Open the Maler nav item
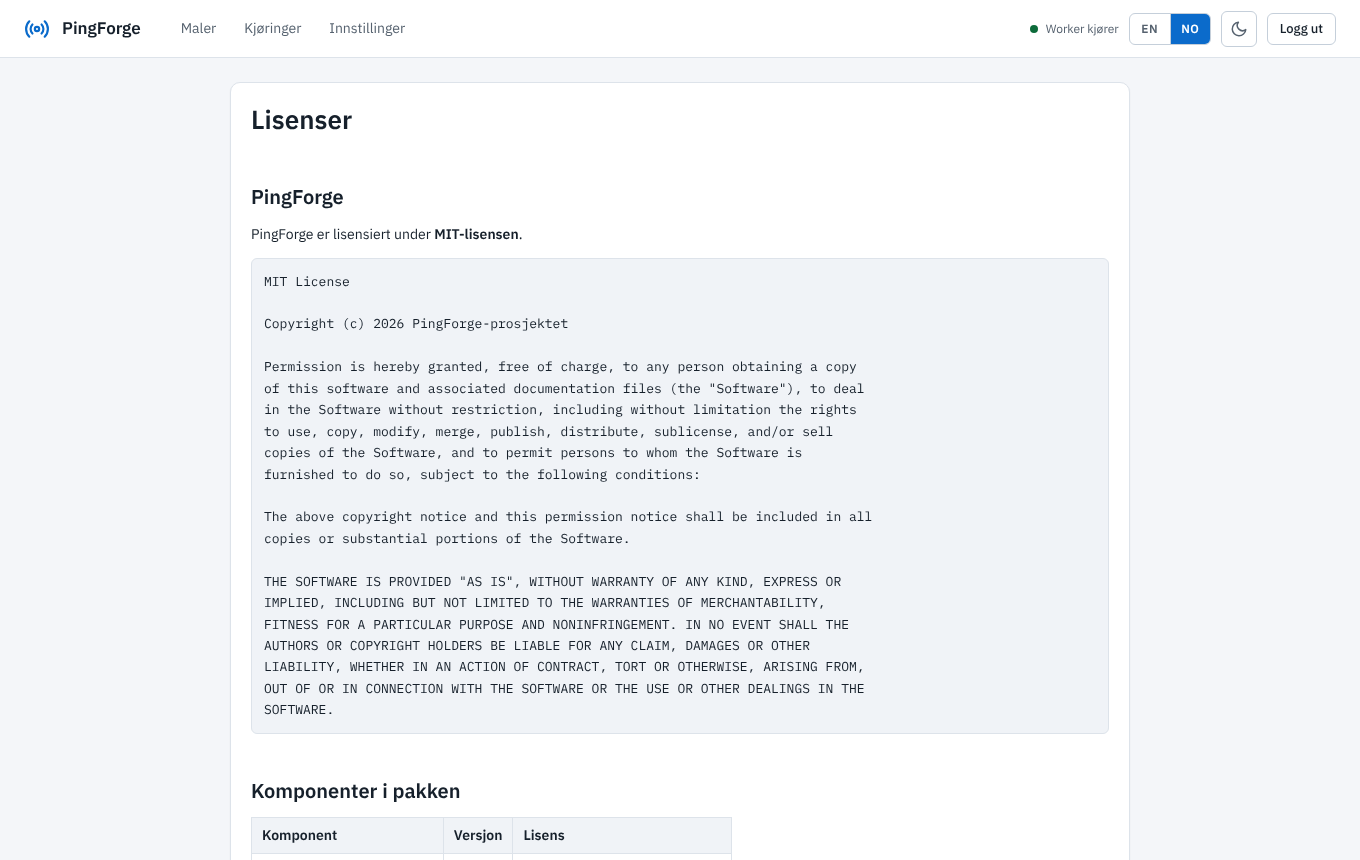1360x860 pixels. click(198, 29)
